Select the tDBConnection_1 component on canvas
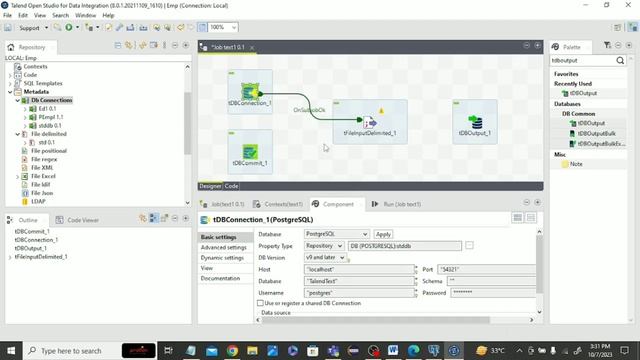The width and height of the screenshot is (640, 360). (x=250, y=92)
